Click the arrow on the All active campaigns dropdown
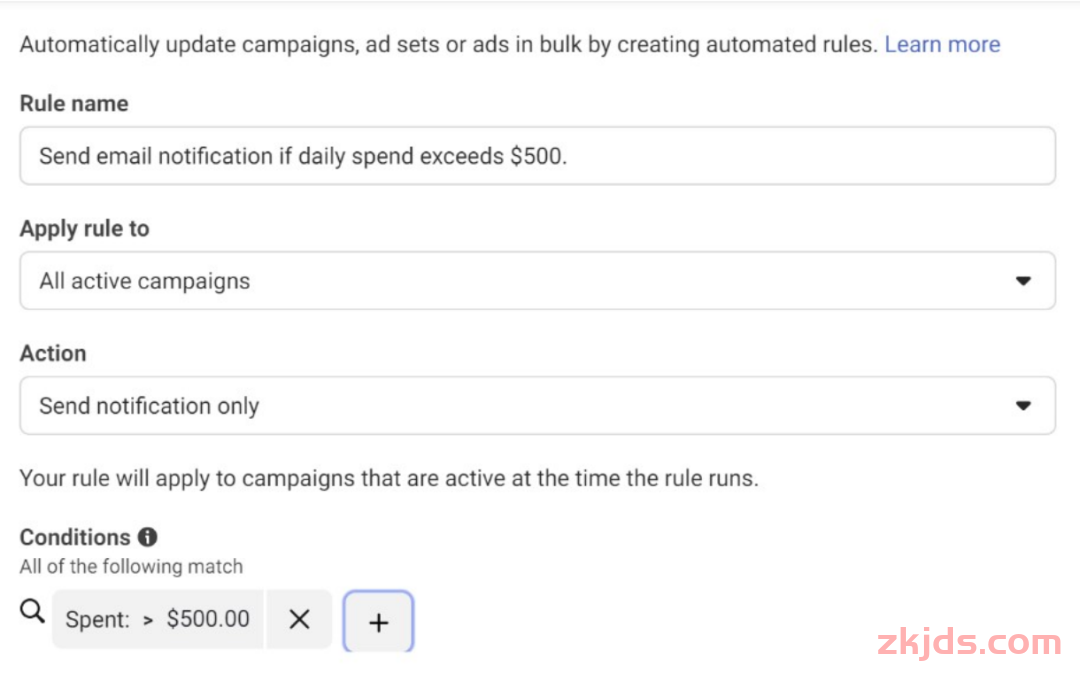Image resolution: width=1080 pixels, height=674 pixels. [1023, 281]
